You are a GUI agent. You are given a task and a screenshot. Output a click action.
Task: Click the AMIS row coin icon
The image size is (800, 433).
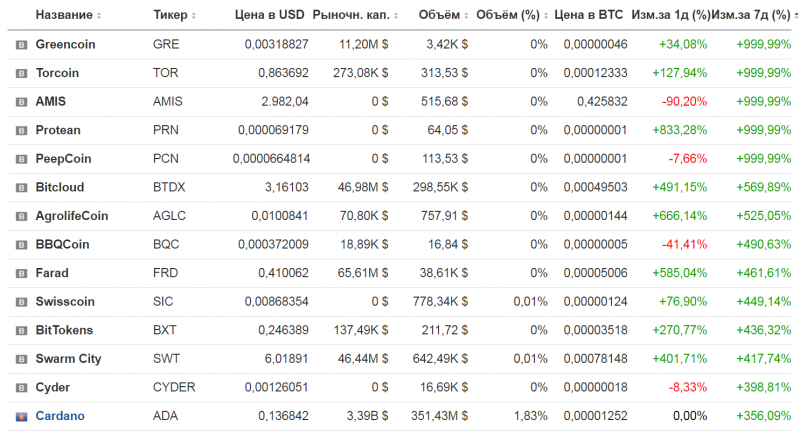pyautogui.click(x=21, y=102)
